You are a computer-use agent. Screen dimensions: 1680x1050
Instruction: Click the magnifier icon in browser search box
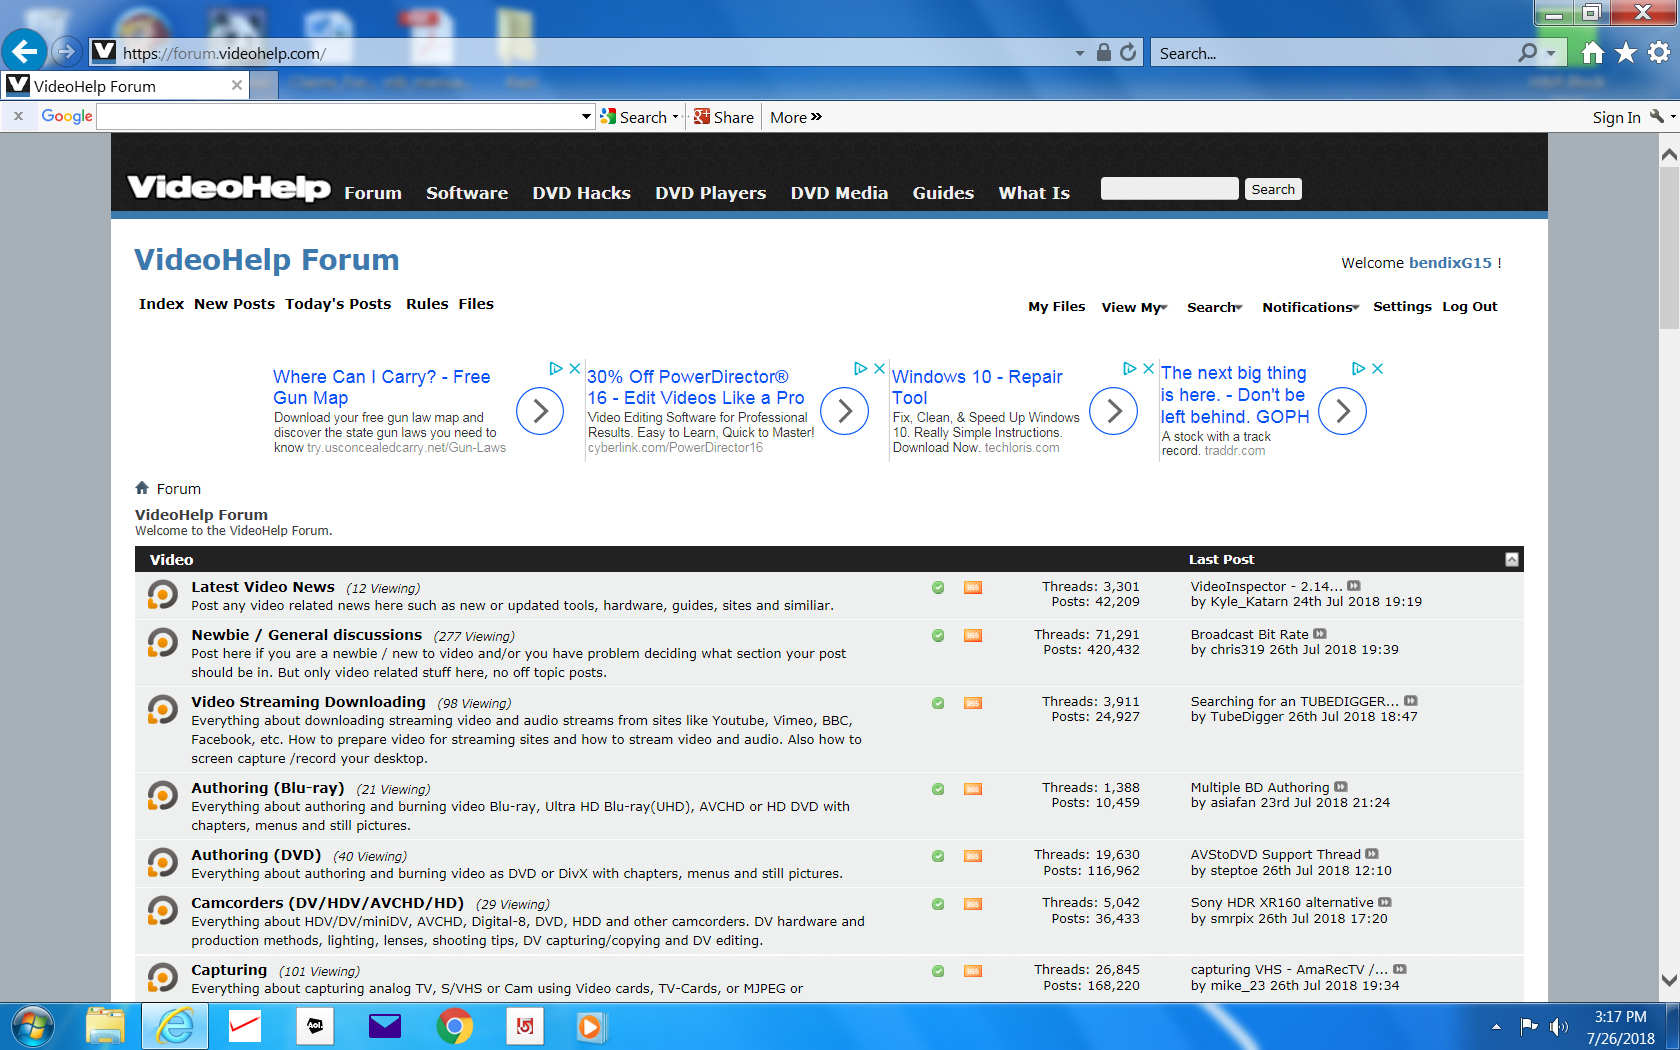pyautogui.click(x=1527, y=53)
